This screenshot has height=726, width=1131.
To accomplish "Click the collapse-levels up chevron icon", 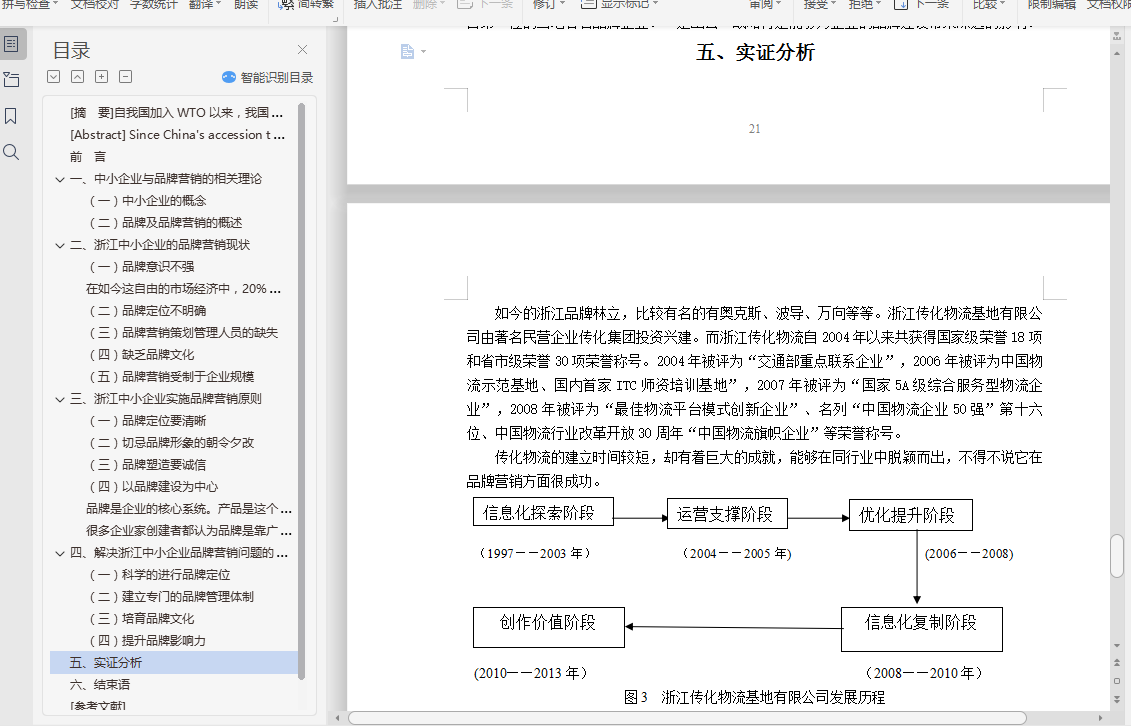I will tap(78, 76).
